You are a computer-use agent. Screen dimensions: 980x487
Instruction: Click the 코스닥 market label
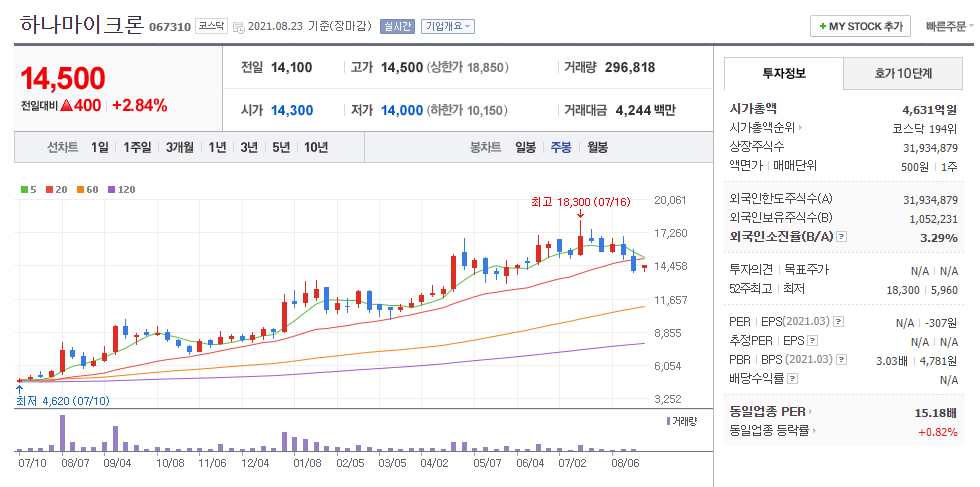[211, 26]
